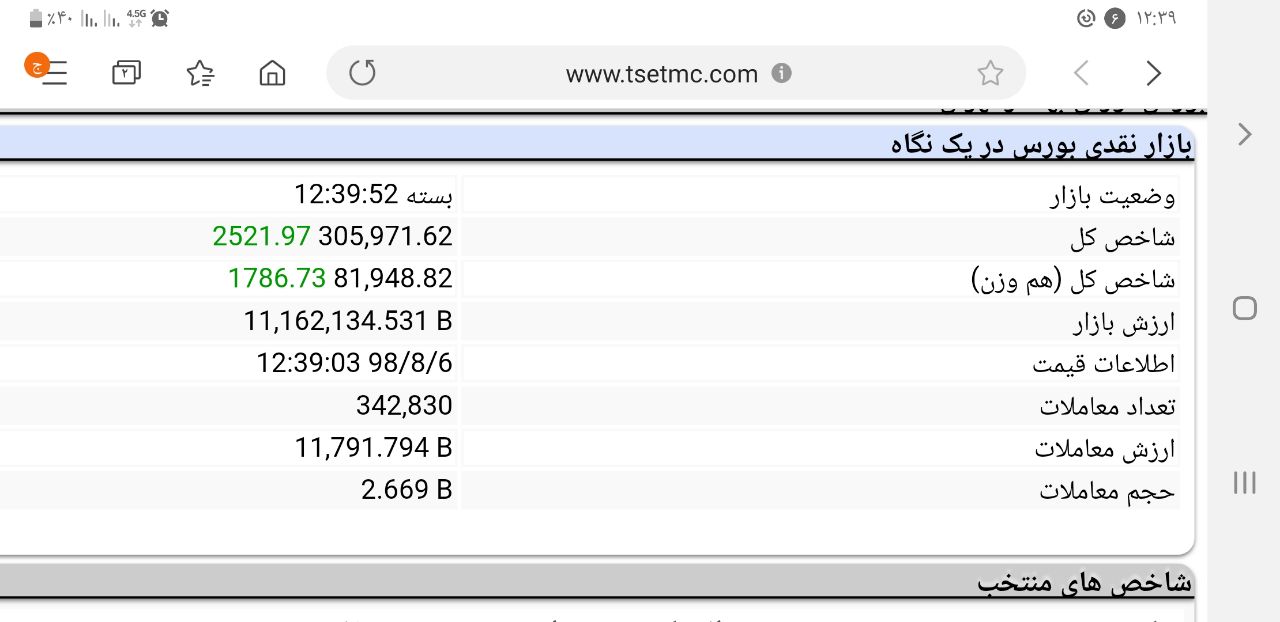Screen dimensions: 1280x622
Task: Go back with the left arrow
Action: (x=1081, y=73)
